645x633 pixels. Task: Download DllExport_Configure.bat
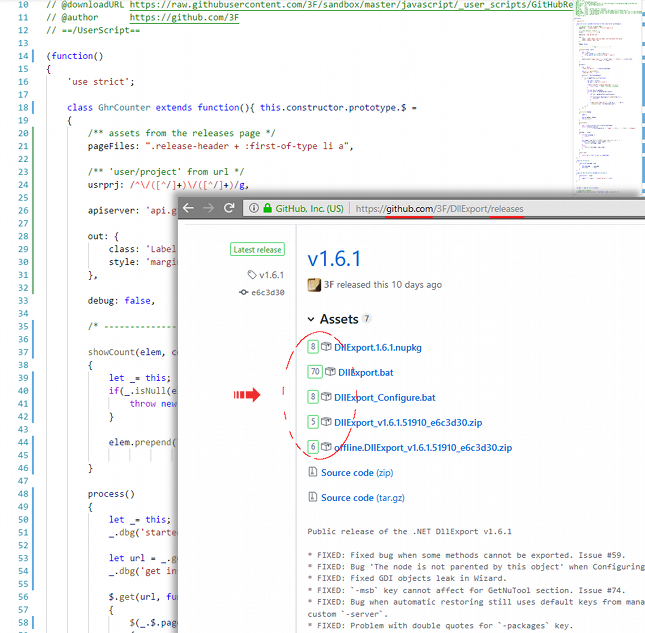pyautogui.click(x=384, y=398)
